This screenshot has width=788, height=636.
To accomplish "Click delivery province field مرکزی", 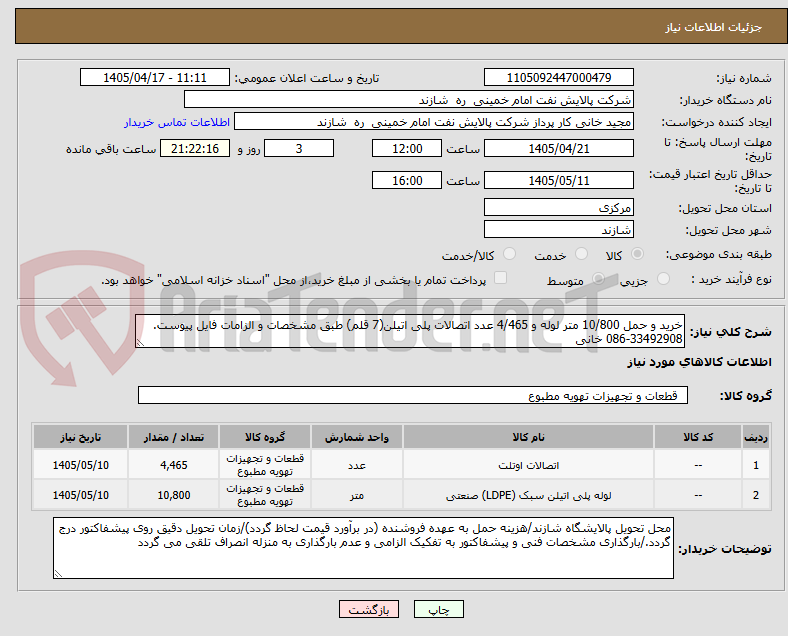I will pos(558,207).
